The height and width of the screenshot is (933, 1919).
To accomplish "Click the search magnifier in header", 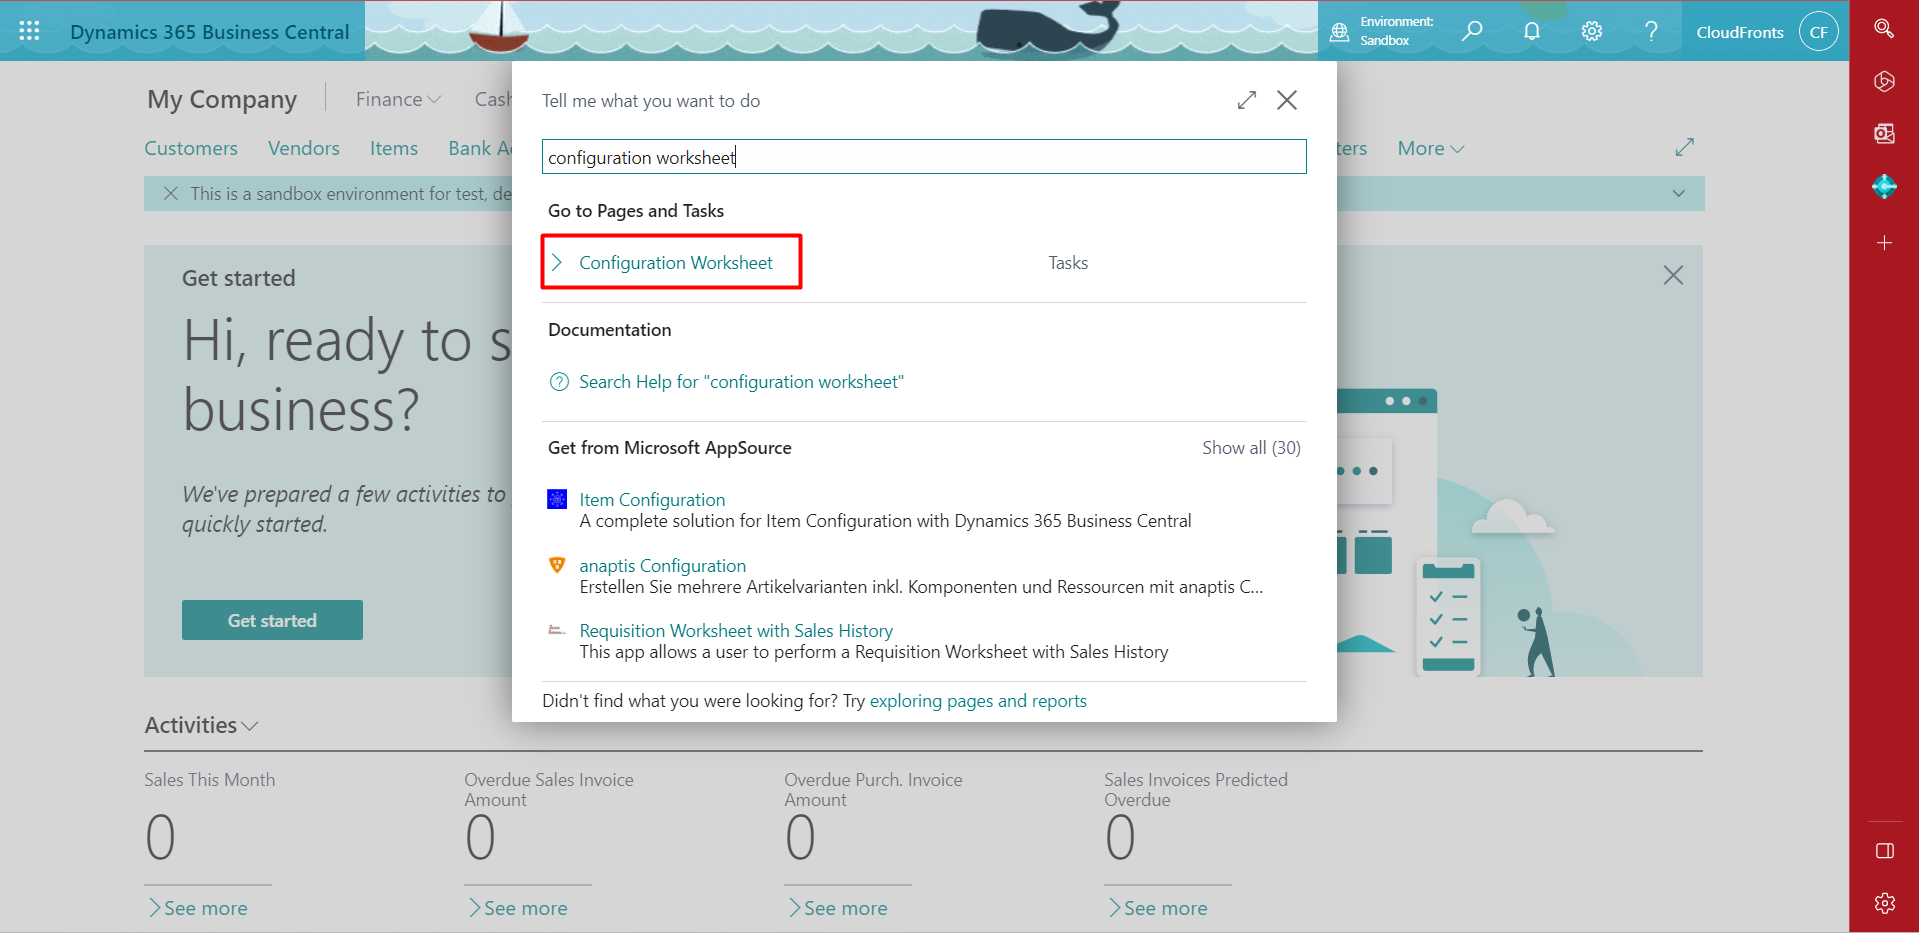I will pos(1471,31).
